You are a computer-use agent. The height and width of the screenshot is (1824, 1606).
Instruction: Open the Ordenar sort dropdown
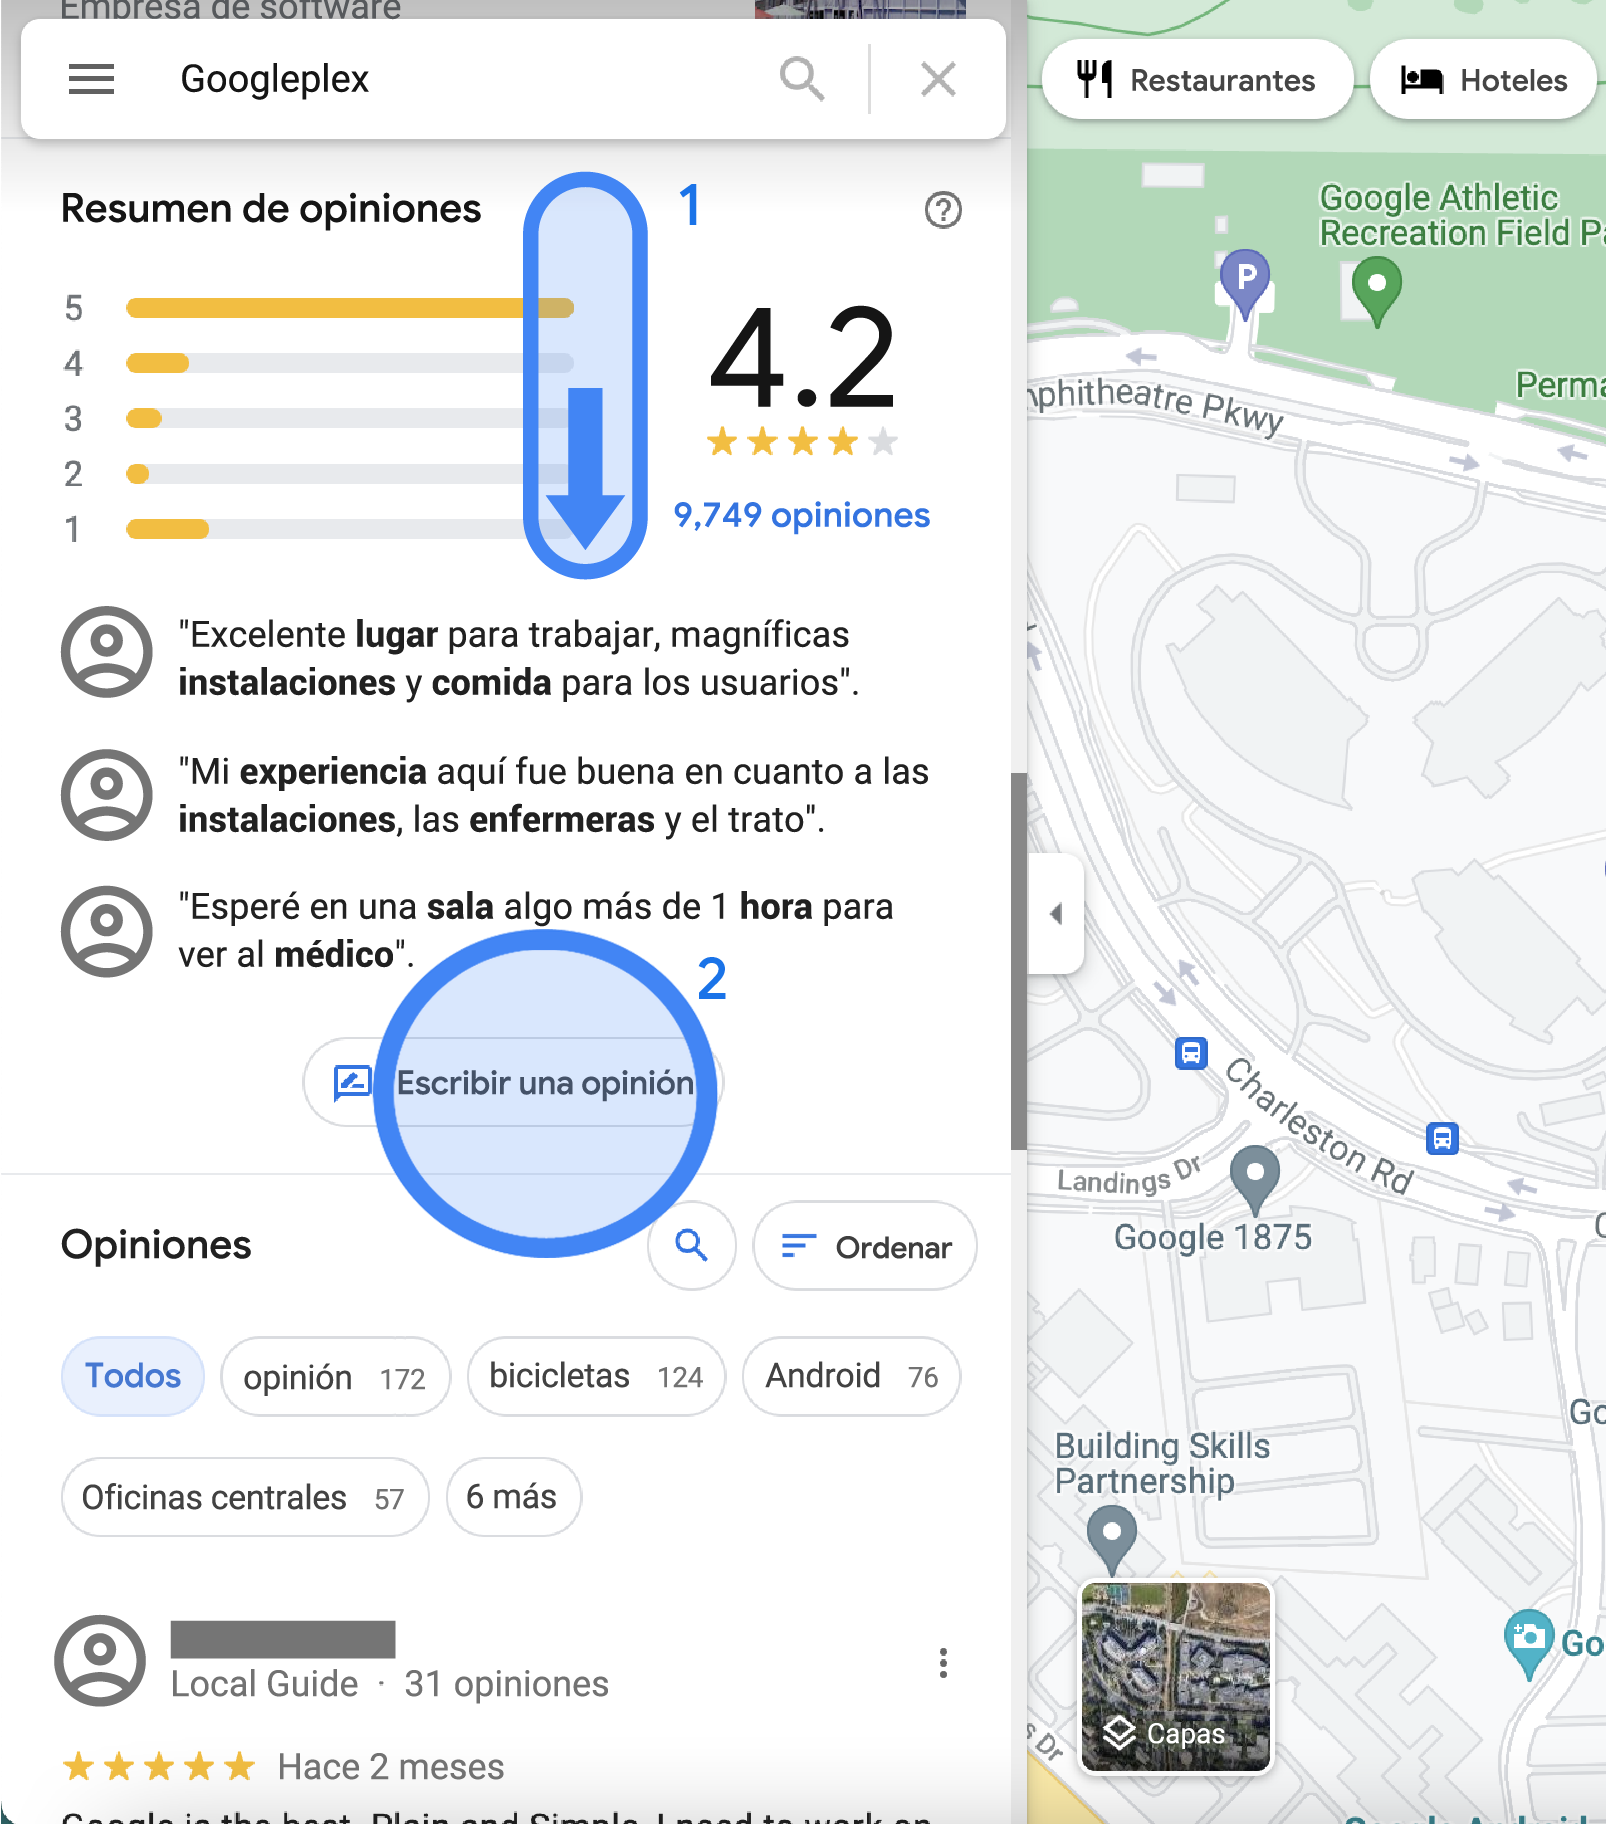865,1247
